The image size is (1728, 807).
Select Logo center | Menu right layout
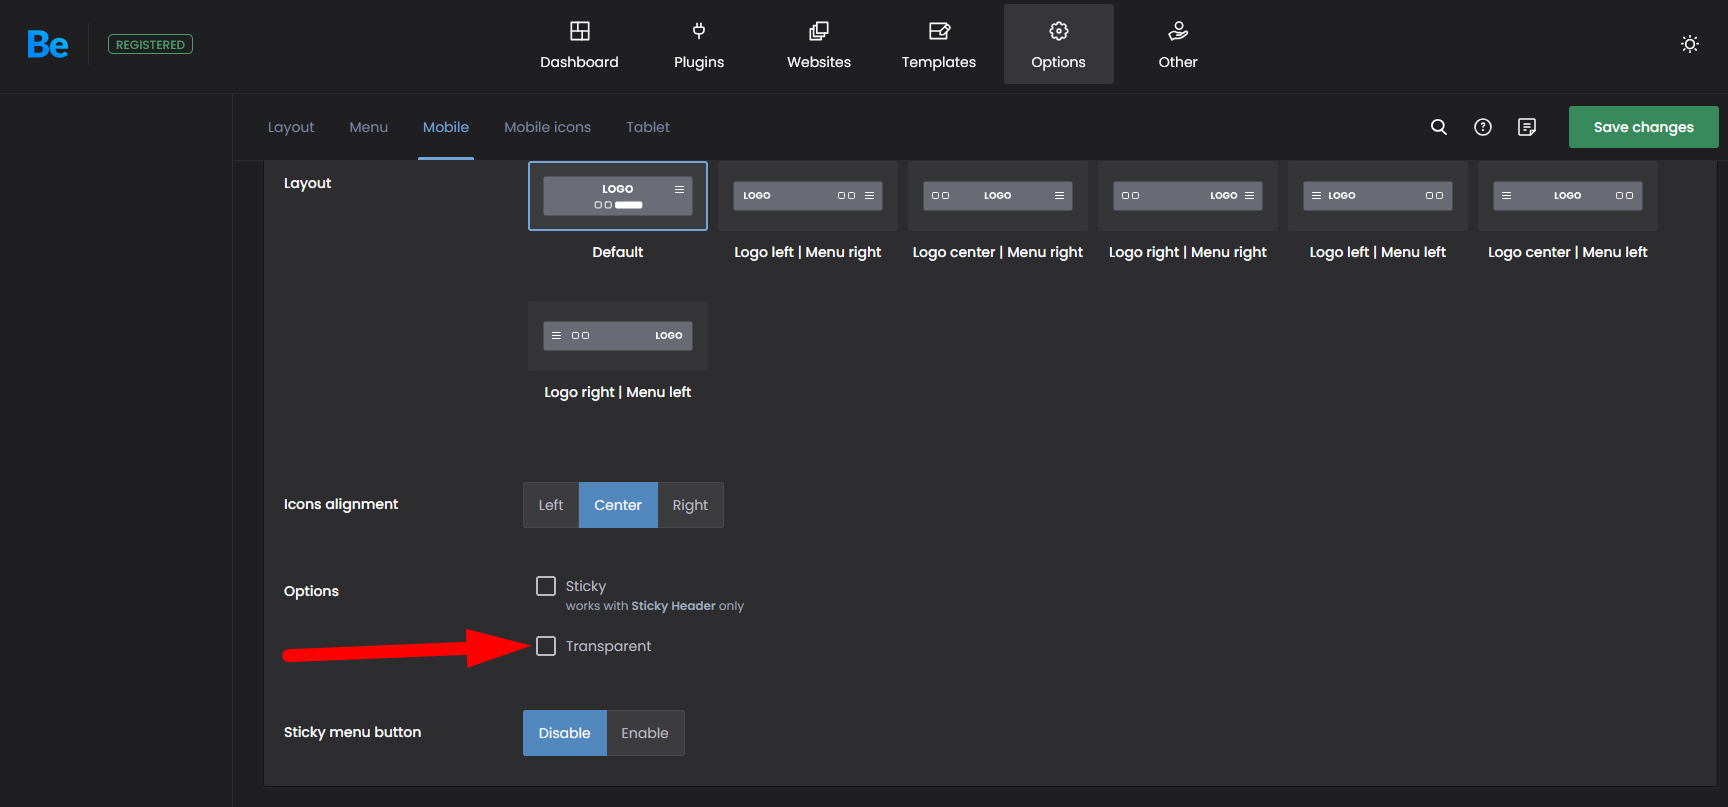[x=997, y=196]
